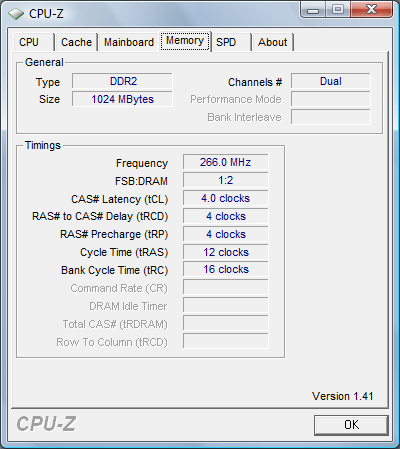
Task: Click the empty Performance Mode field
Action: [x=331, y=99]
